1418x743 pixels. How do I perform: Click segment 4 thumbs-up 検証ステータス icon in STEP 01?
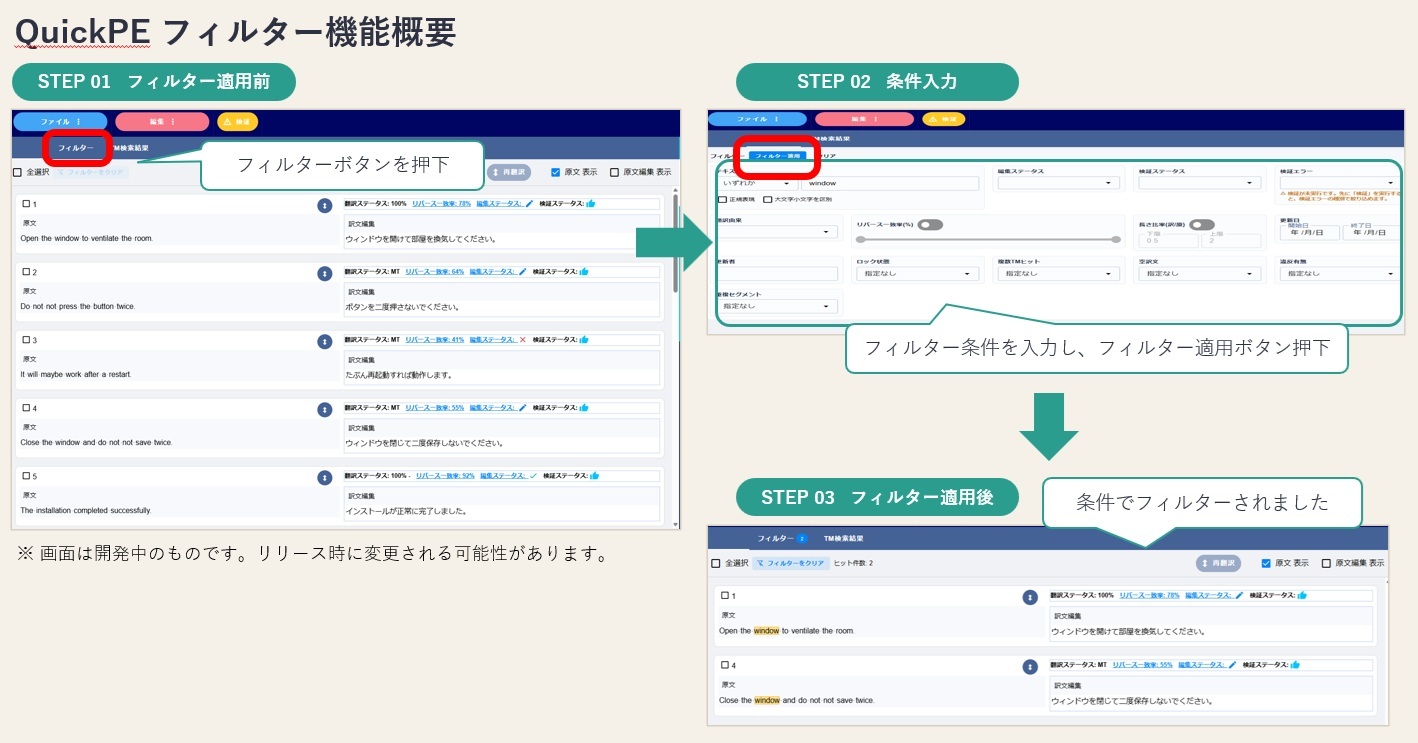tap(584, 407)
